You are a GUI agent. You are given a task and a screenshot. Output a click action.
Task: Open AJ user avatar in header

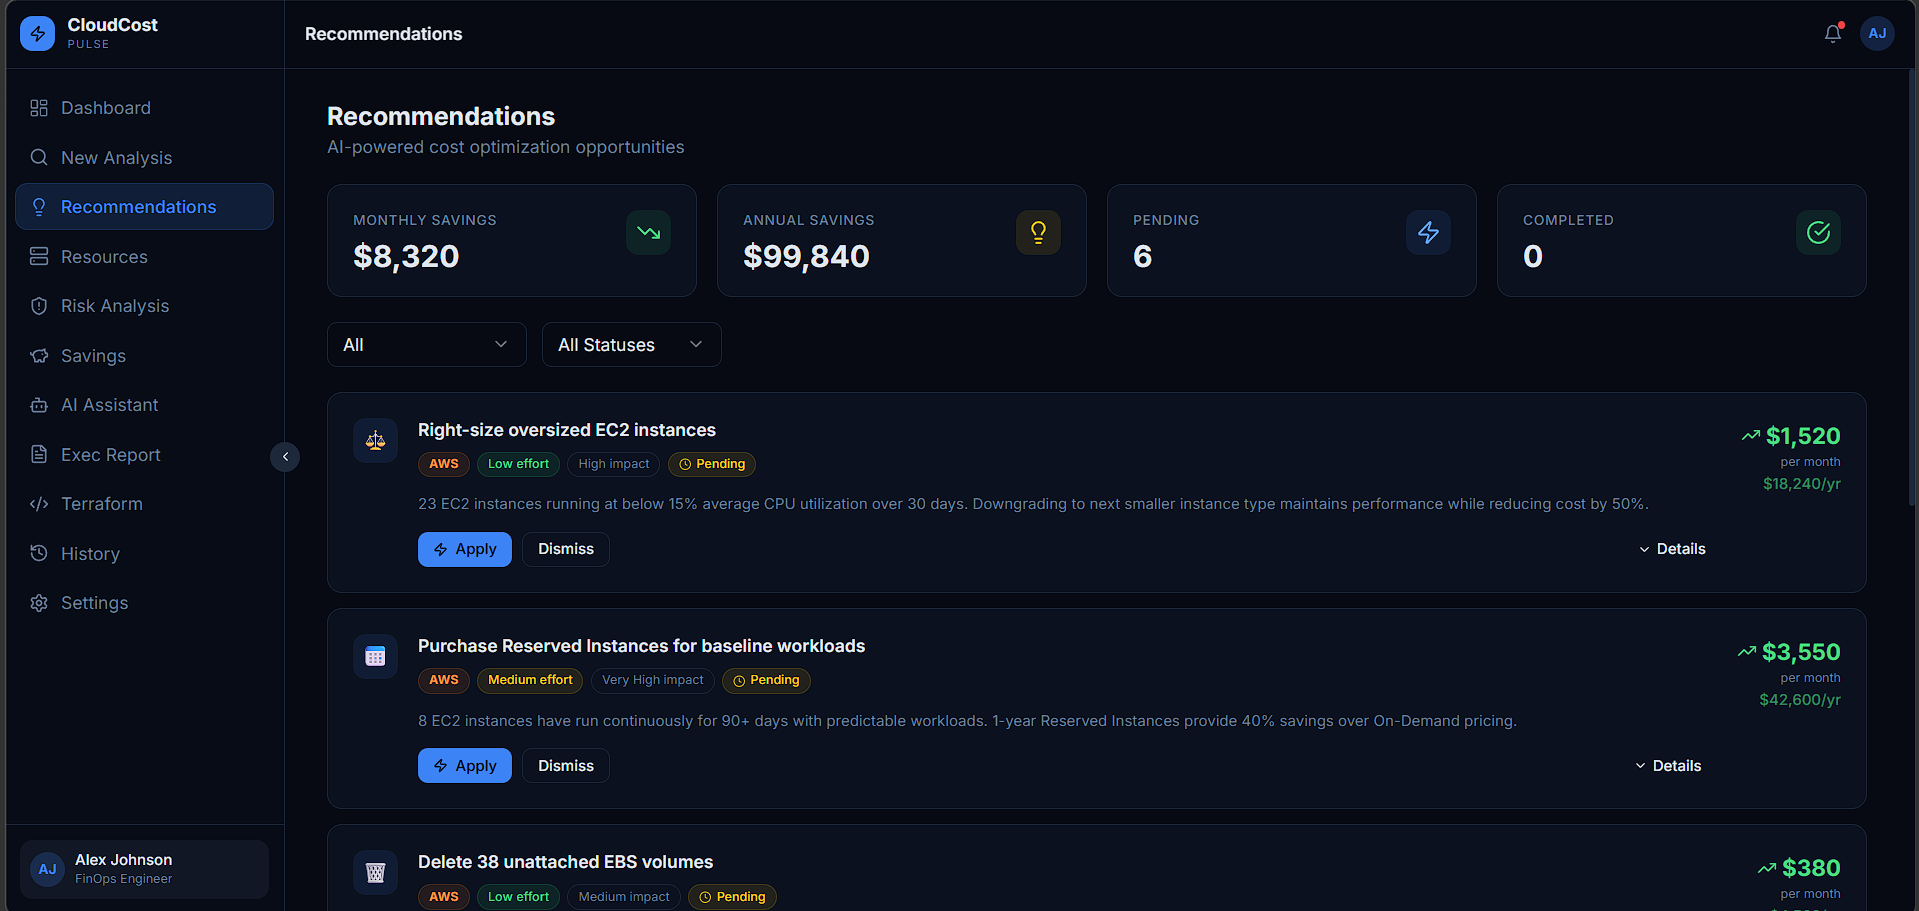[x=1877, y=34]
